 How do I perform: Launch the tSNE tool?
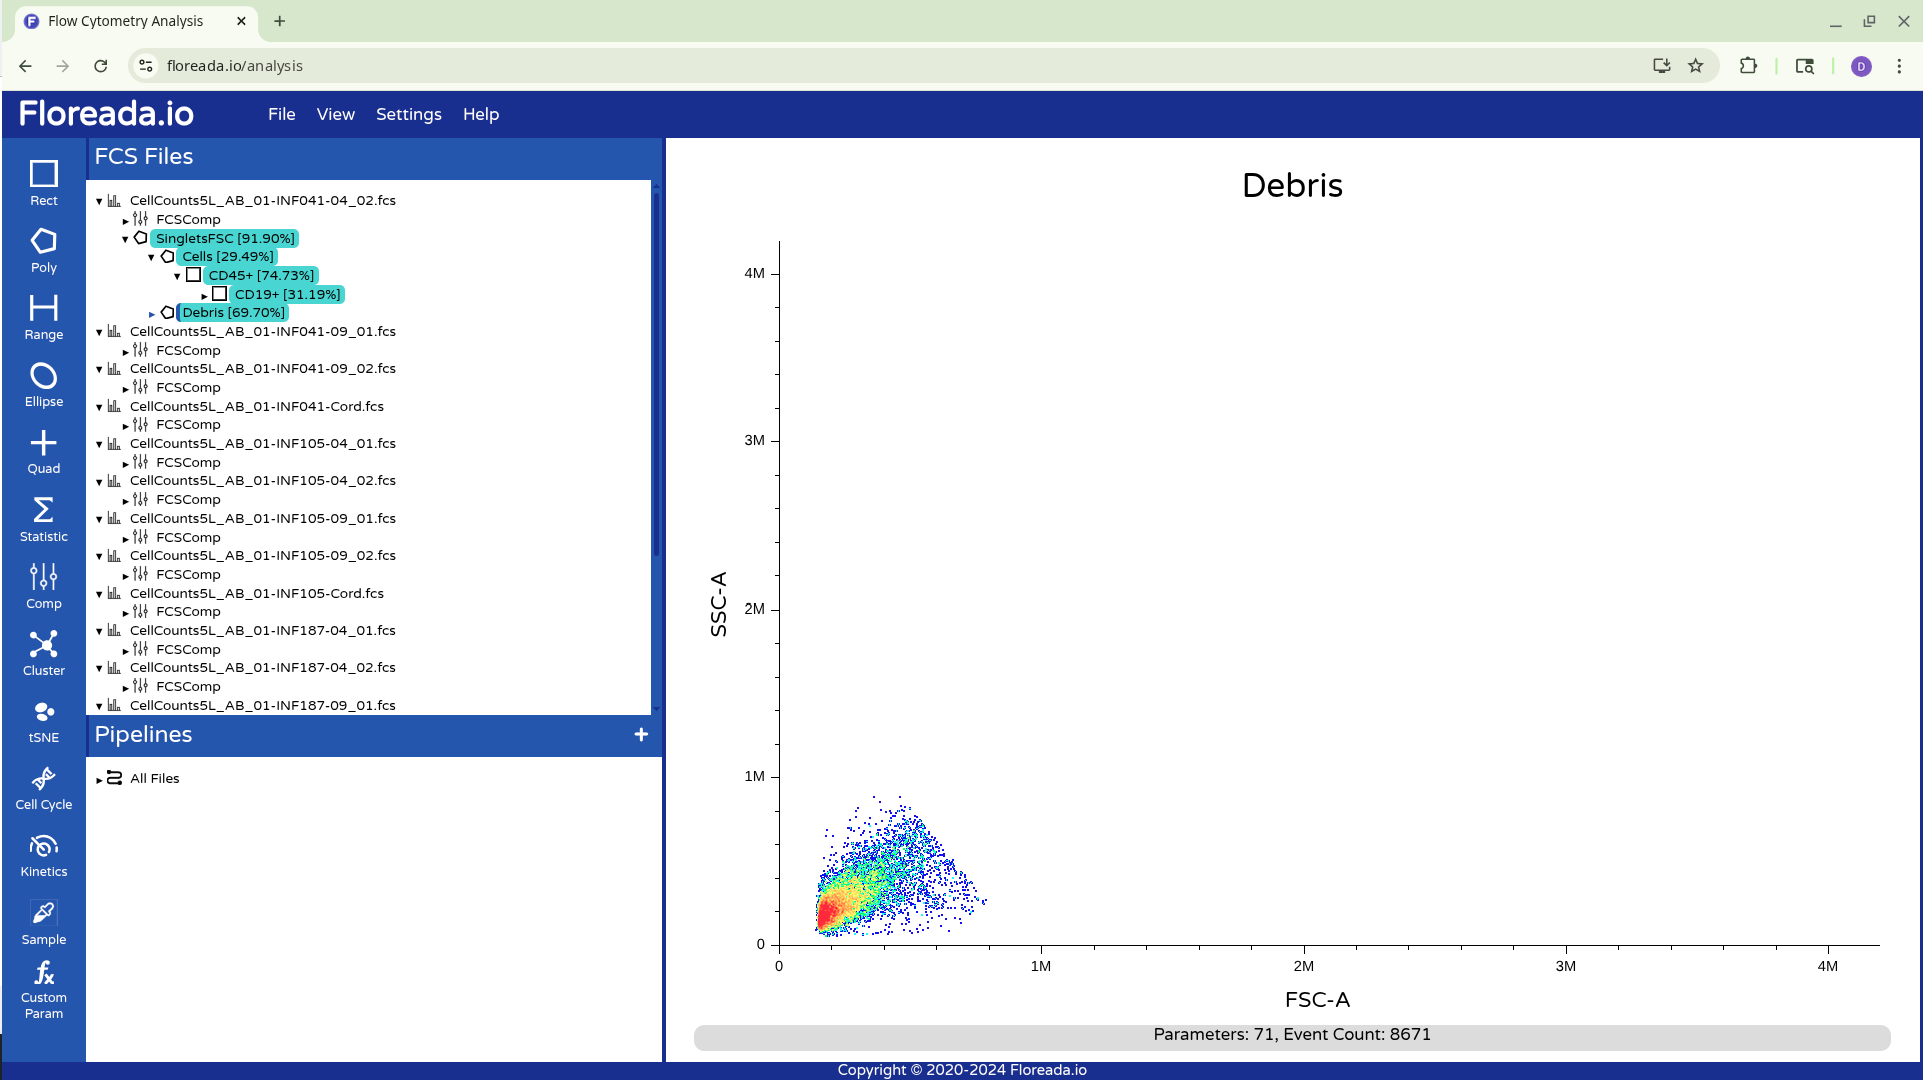click(43, 720)
